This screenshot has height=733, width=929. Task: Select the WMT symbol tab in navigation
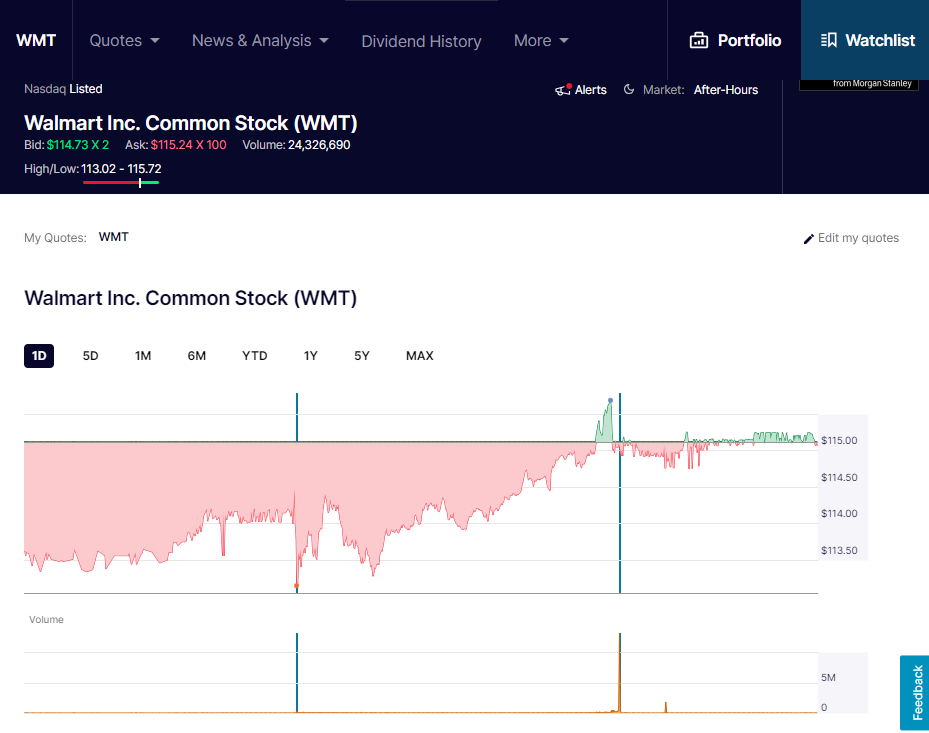[36, 40]
